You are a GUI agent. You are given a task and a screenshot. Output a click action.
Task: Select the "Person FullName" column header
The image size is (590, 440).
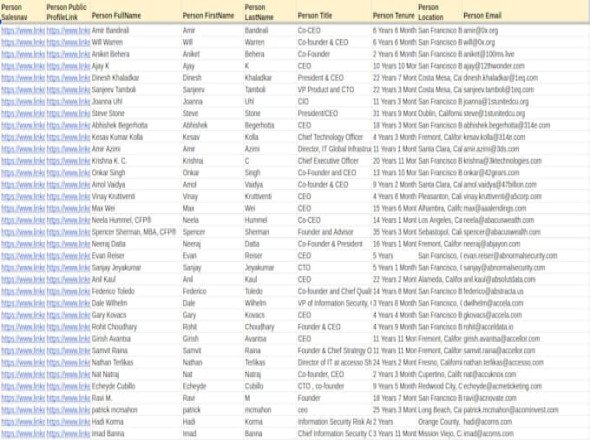pyautogui.click(x=116, y=16)
